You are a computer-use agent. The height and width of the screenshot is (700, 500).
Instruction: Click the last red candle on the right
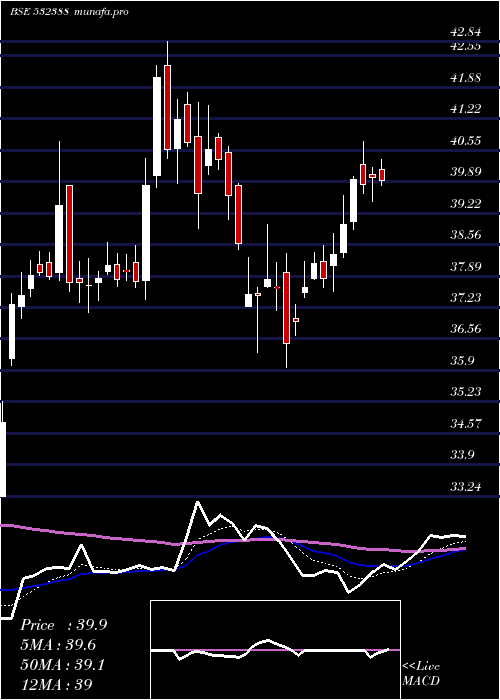tap(382, 175)
